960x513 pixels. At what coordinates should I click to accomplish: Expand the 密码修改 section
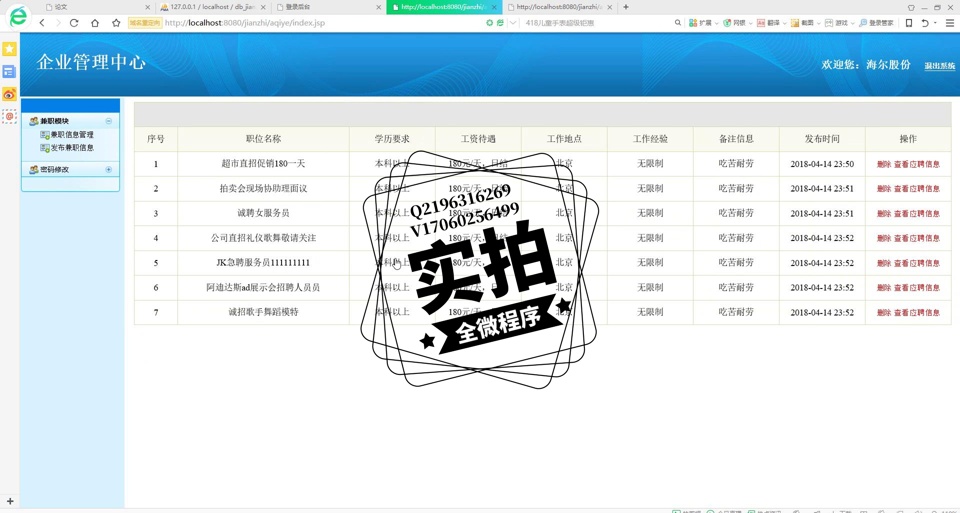pyautogui.click(x=109, y=170)
